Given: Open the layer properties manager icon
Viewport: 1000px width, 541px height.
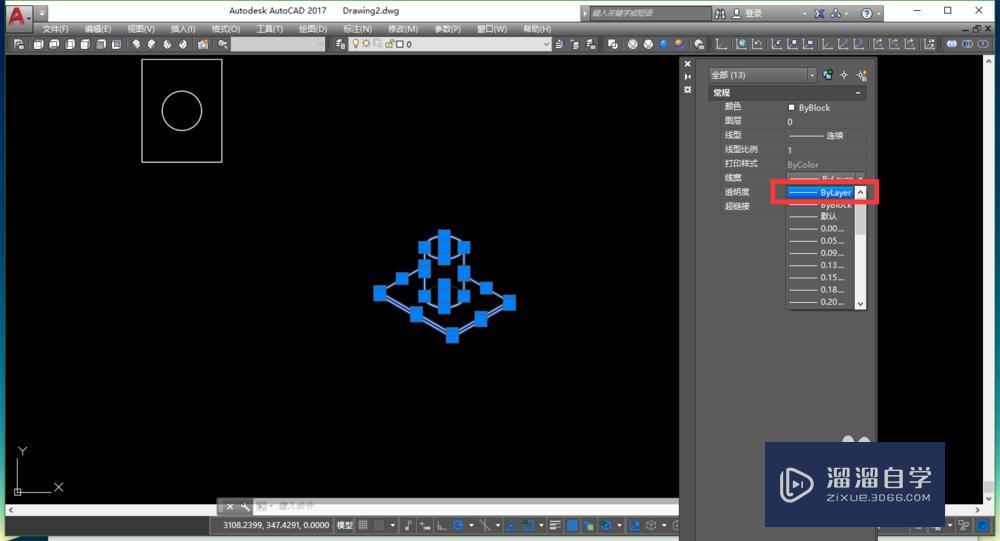Looking at the screenshot, I should (x=341, y=44).
